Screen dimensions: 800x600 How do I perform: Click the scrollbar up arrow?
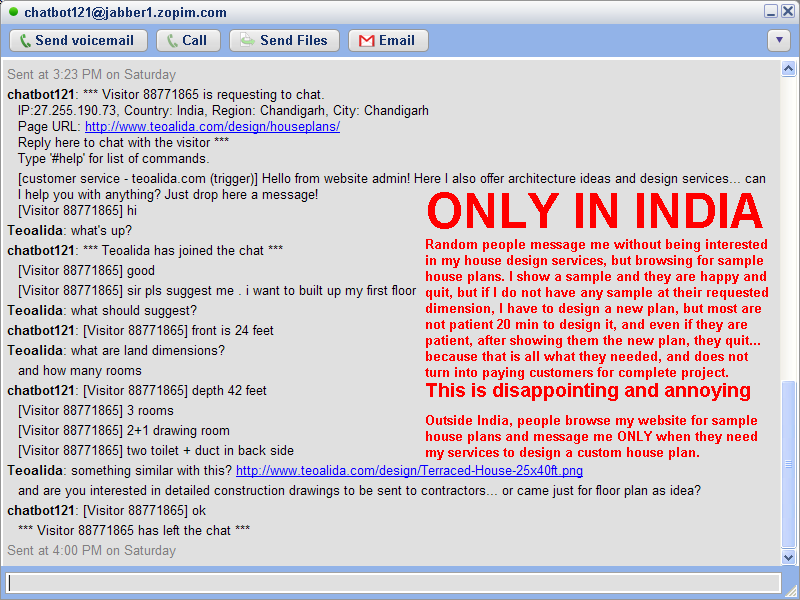(788, 68)
